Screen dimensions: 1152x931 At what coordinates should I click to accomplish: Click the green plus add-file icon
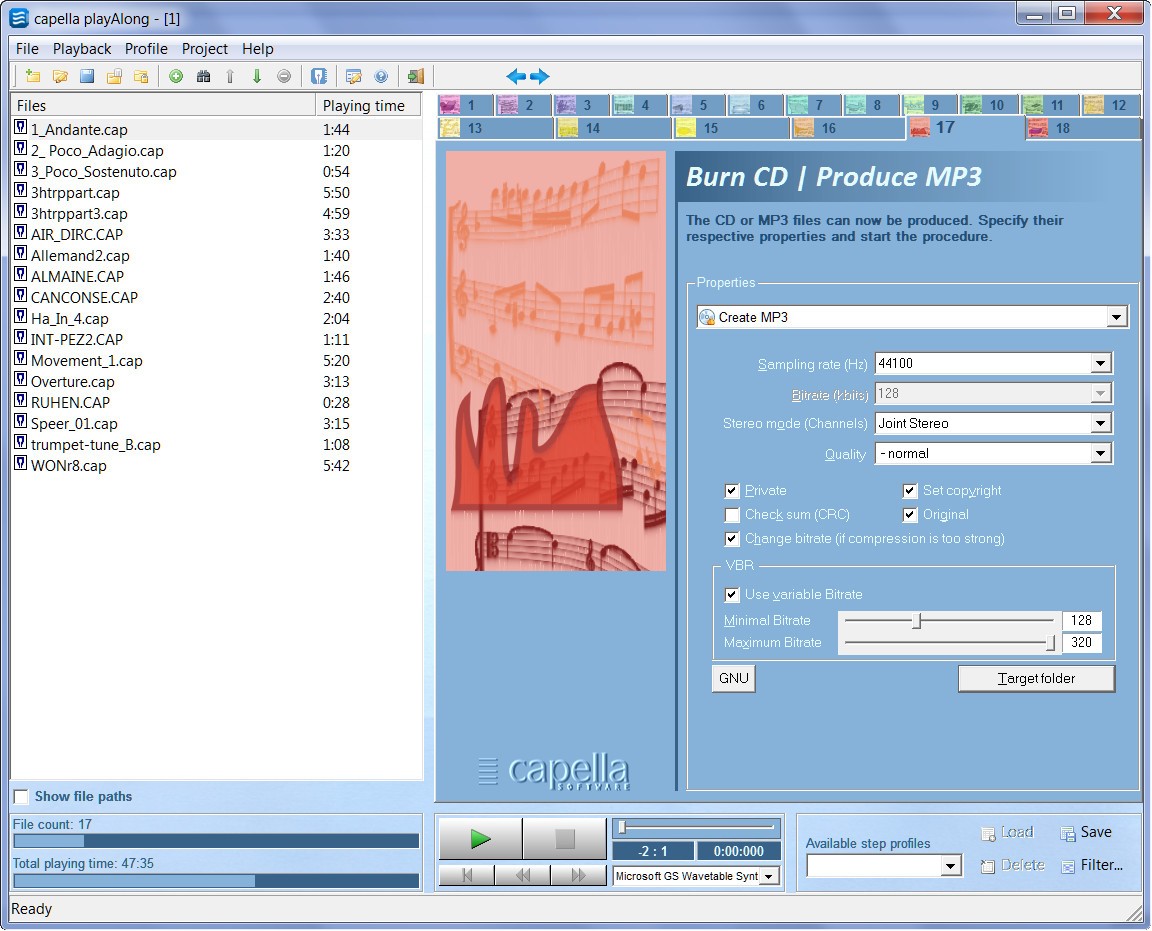[176, 76]
